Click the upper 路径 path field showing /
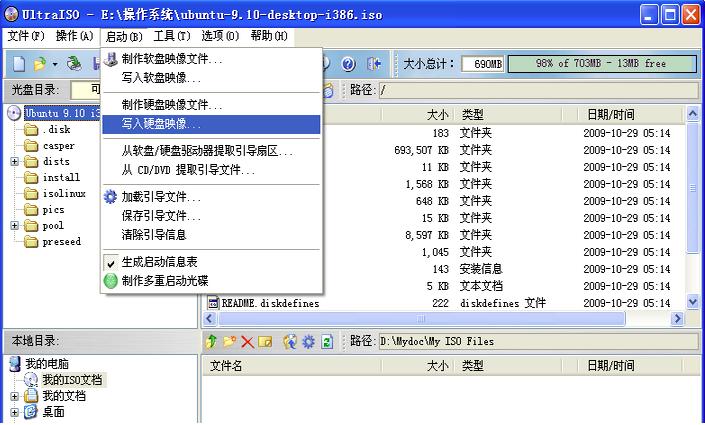 point(538,90)
